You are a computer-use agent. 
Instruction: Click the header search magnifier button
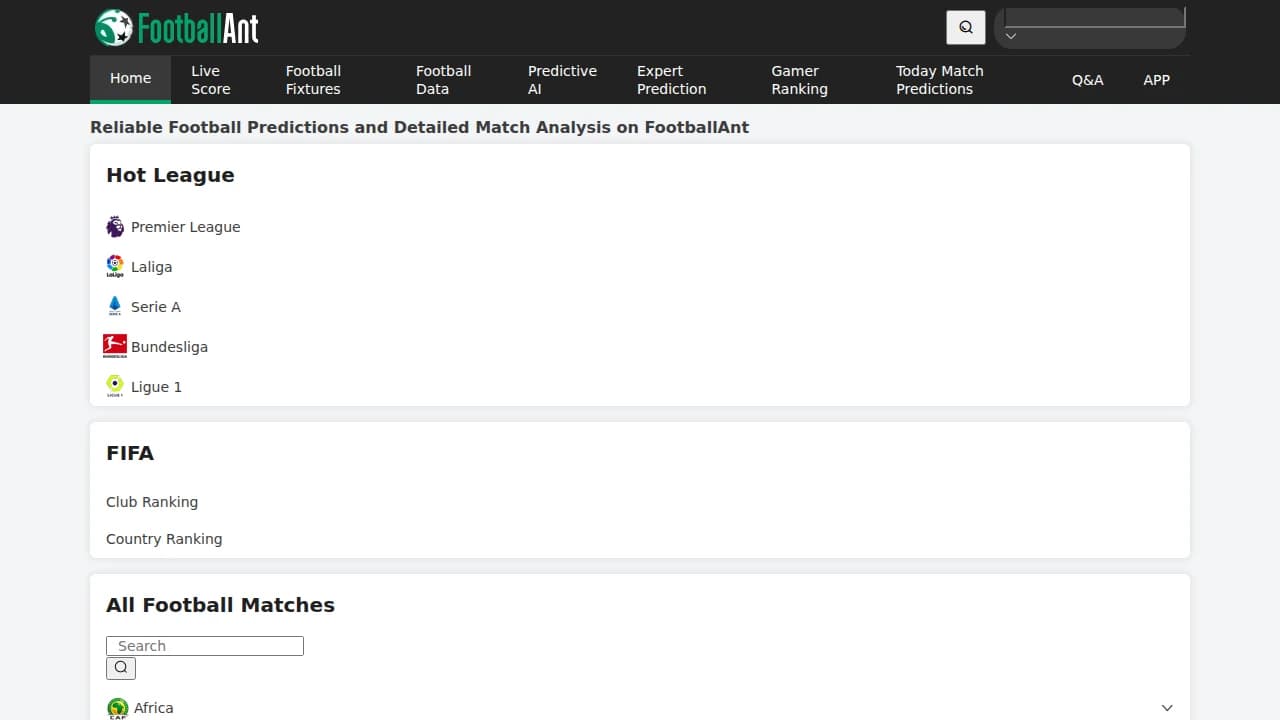pyautogui.click(x=965, y=28)
